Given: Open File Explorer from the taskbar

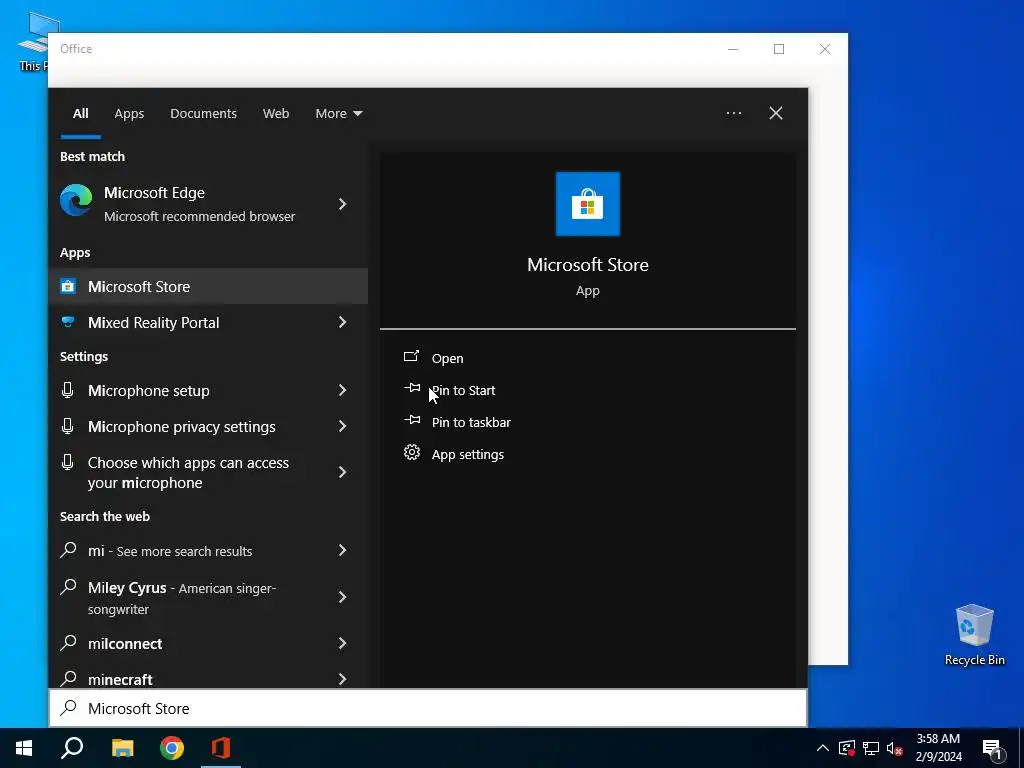Looking at the screenshot, I should [x=122, y=748].
